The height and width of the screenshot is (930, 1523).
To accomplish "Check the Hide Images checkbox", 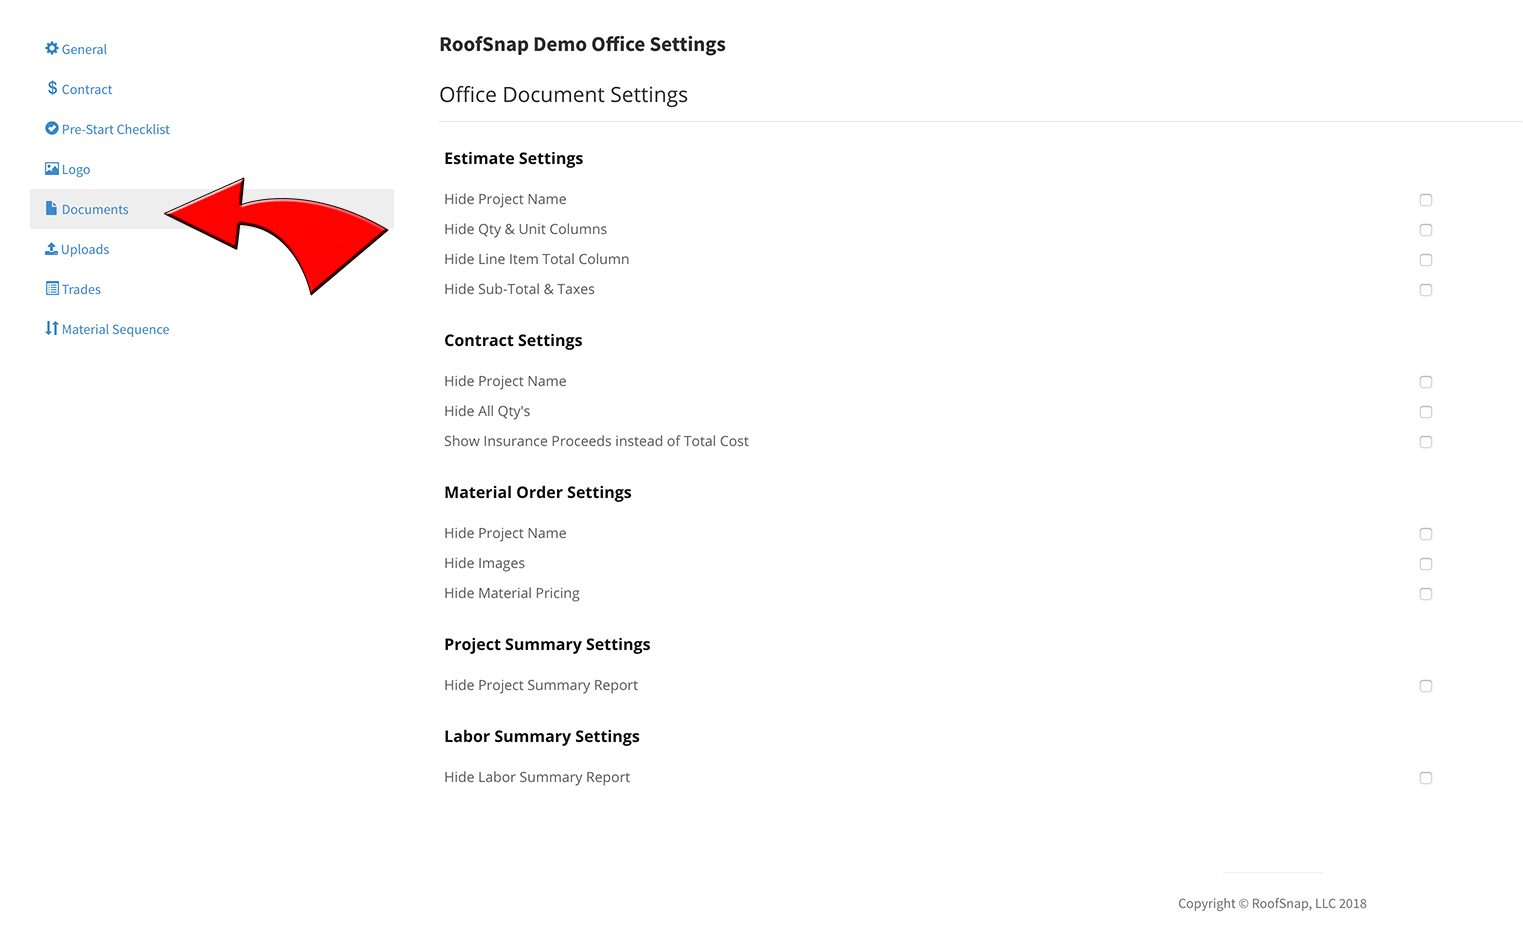I will point(1426,564).
